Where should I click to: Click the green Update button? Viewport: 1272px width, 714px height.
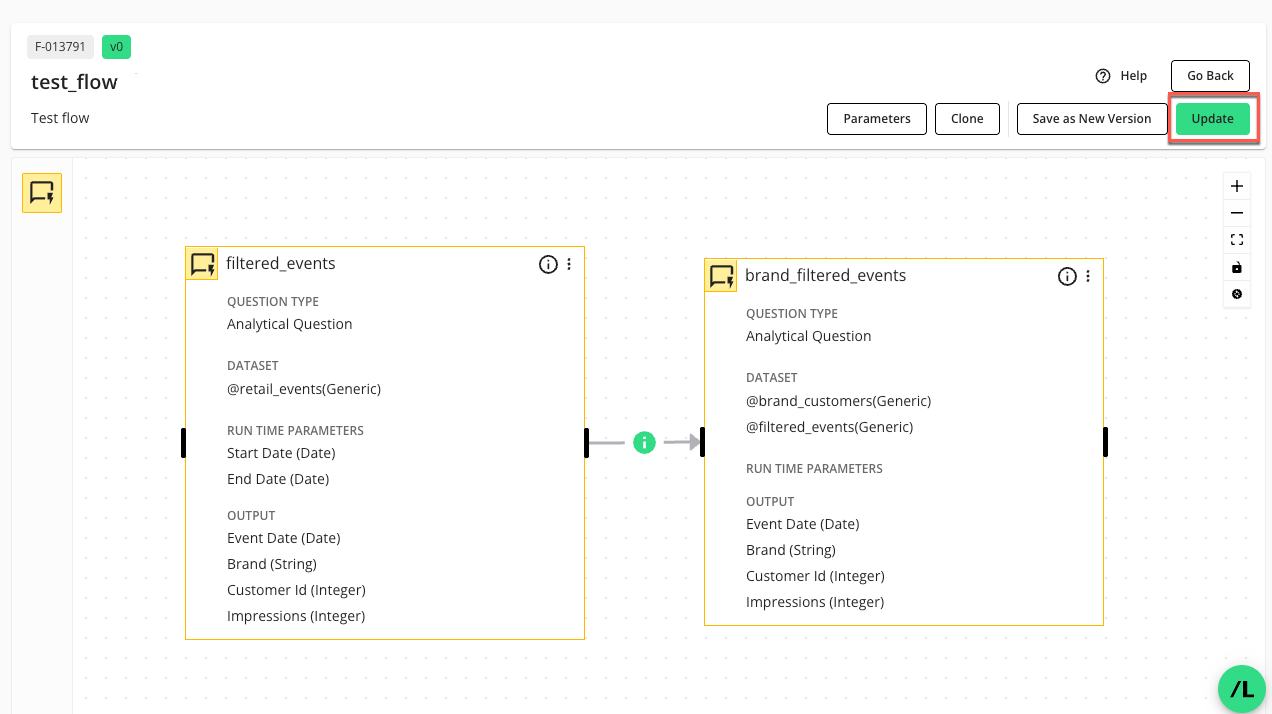[x=1212, y=119]
